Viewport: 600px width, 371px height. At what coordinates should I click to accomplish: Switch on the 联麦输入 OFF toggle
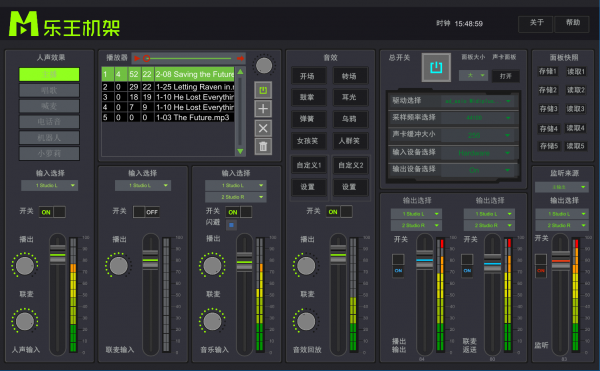(x=146, y=212)
